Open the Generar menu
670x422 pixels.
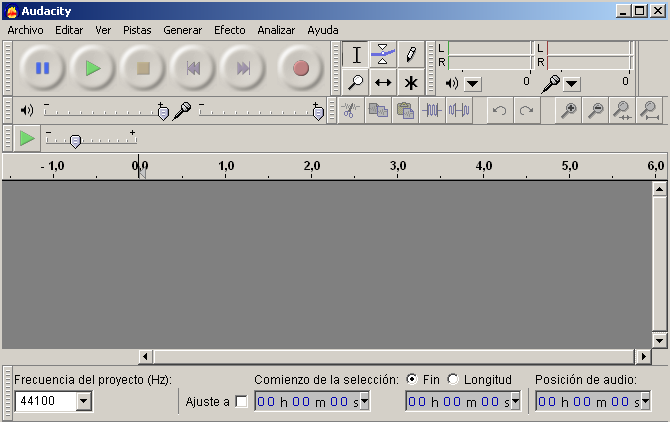click(182, 30)
